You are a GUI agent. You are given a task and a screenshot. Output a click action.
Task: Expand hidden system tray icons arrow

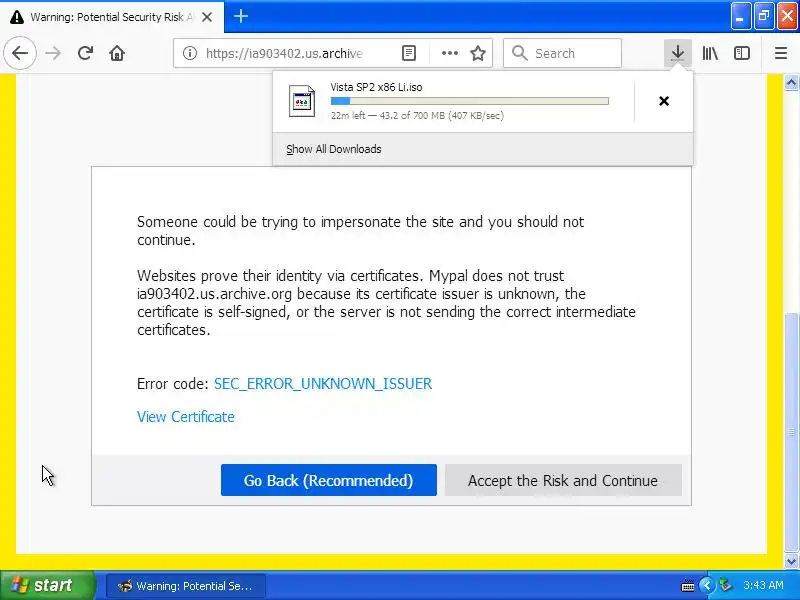[x=706, y=585]
